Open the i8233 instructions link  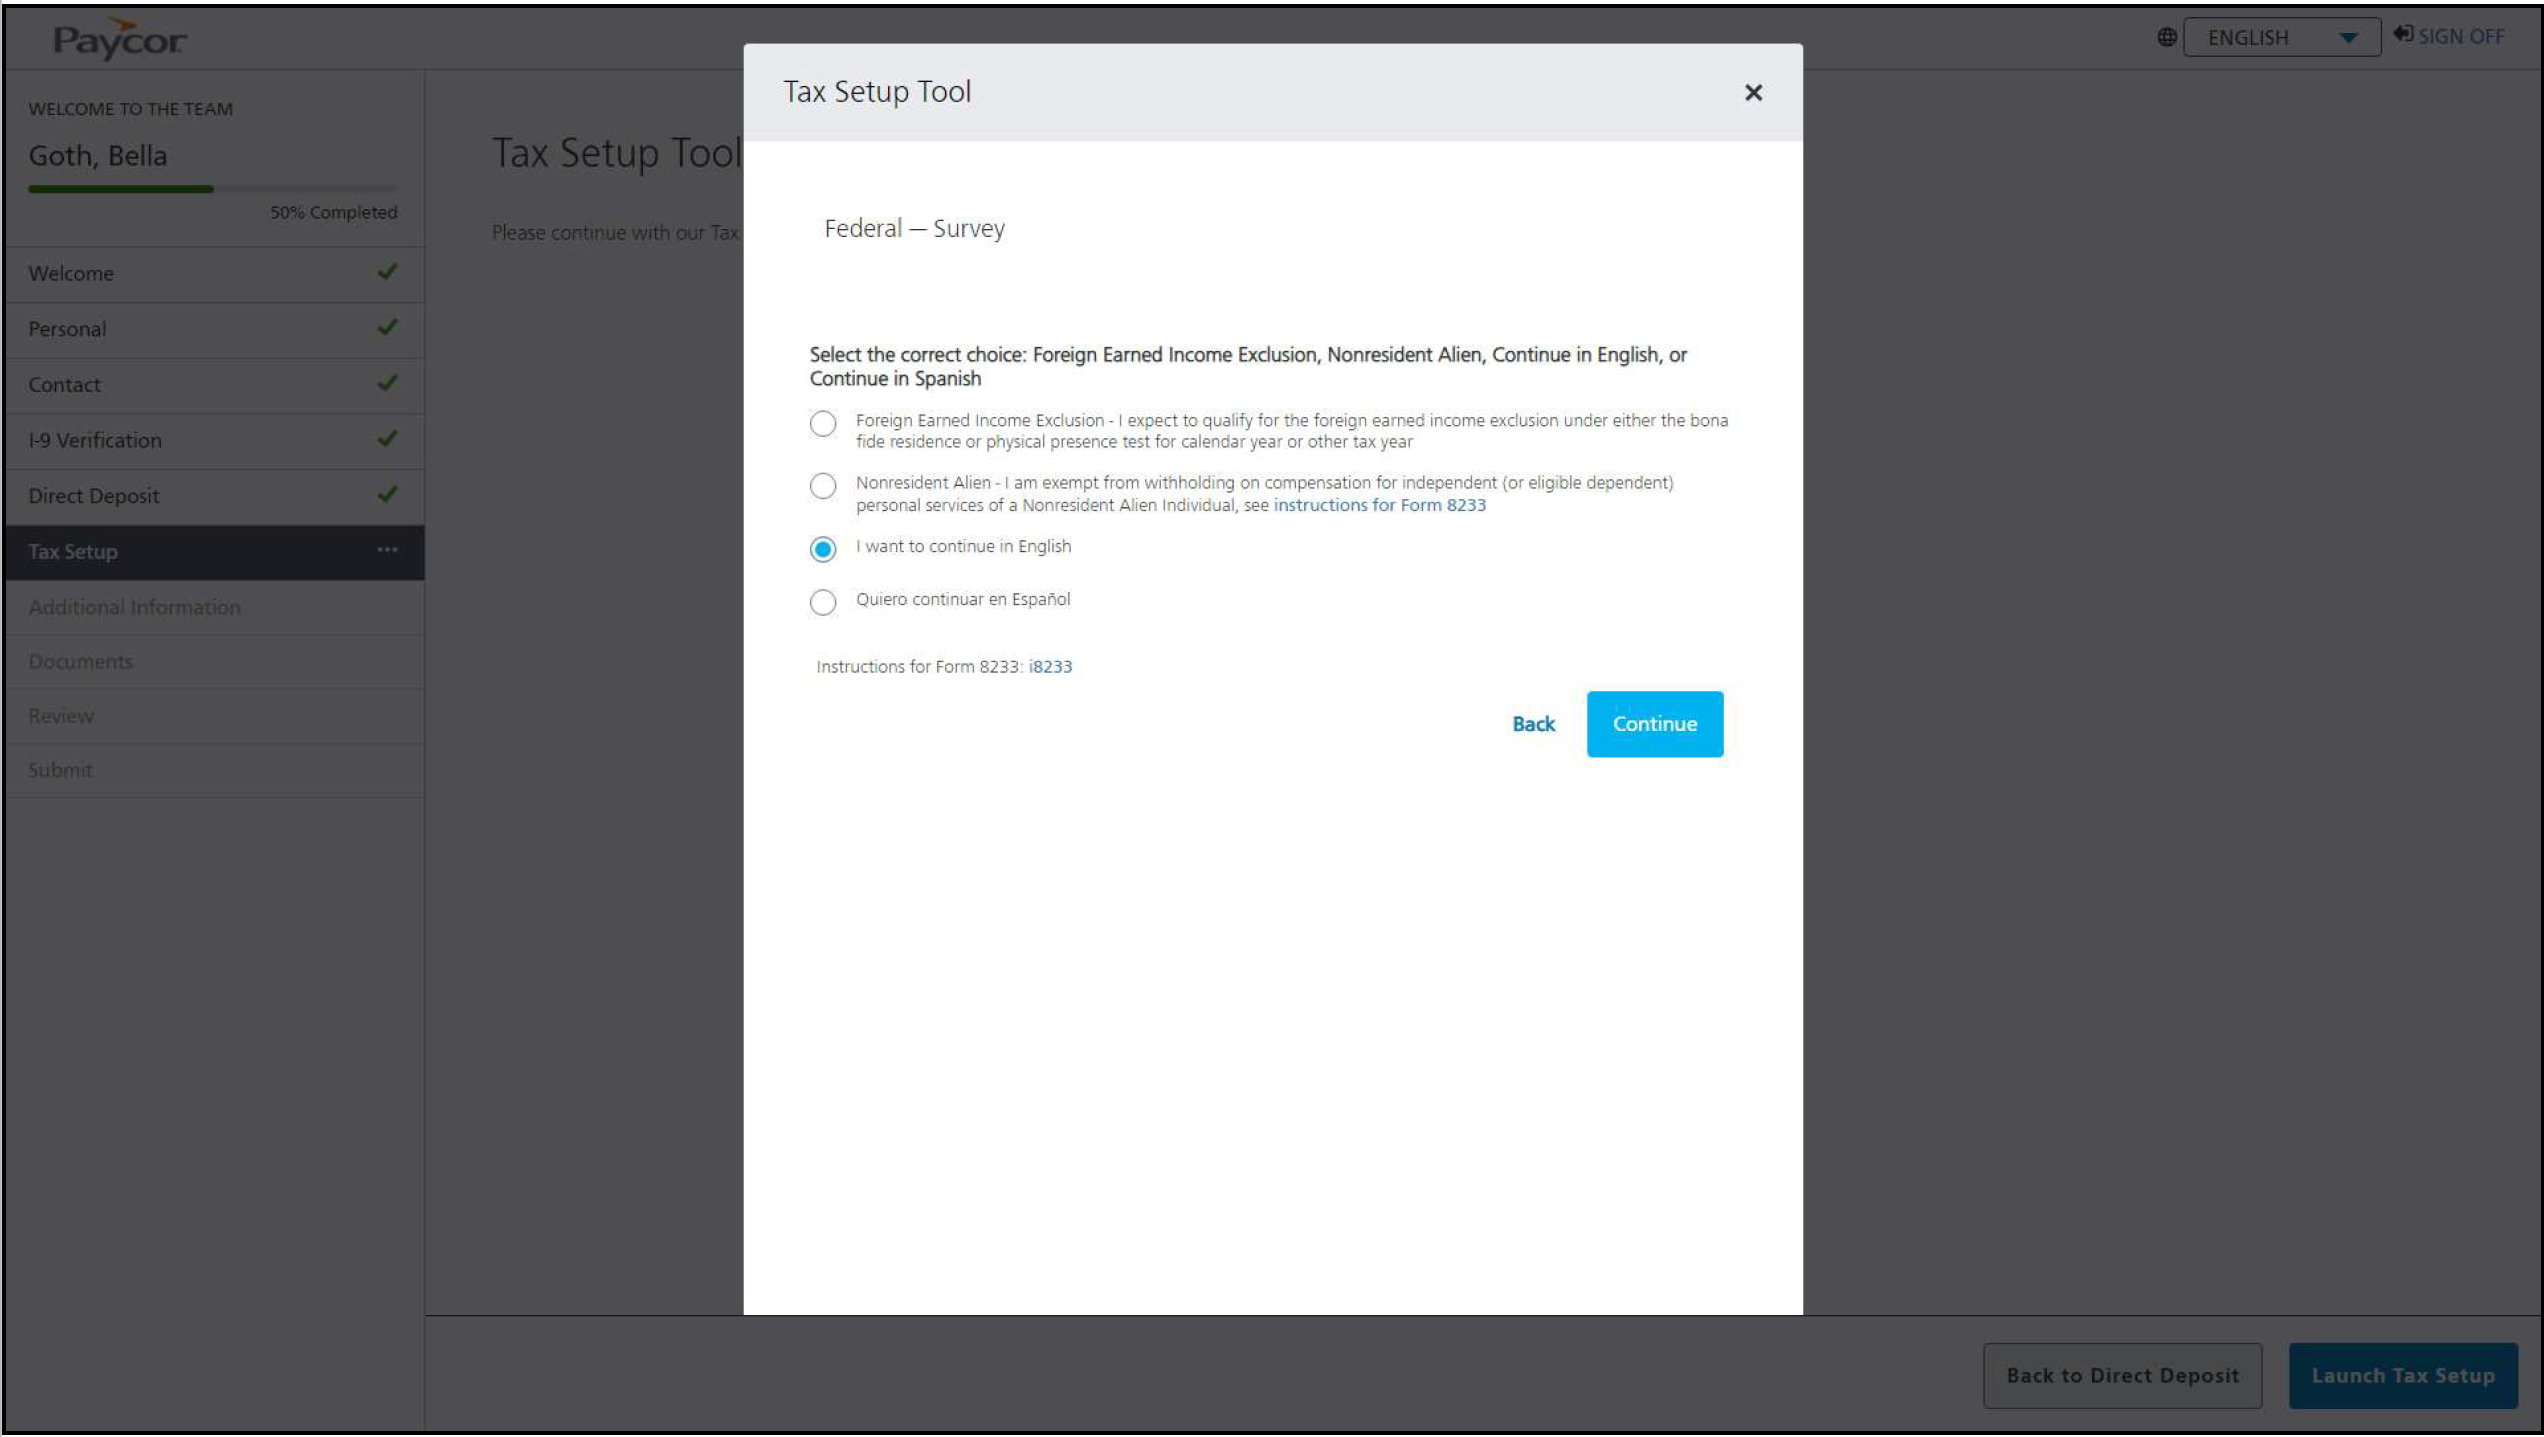coord(1050,667)
